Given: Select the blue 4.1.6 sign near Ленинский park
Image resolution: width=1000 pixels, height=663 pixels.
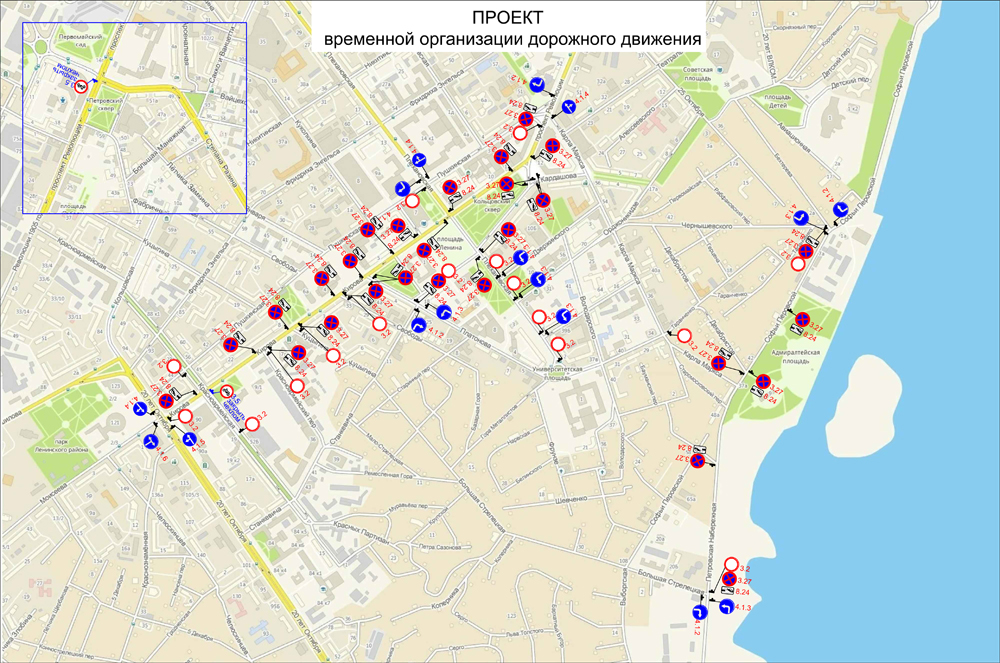Looking at the screenshot, I should (151, 440).
